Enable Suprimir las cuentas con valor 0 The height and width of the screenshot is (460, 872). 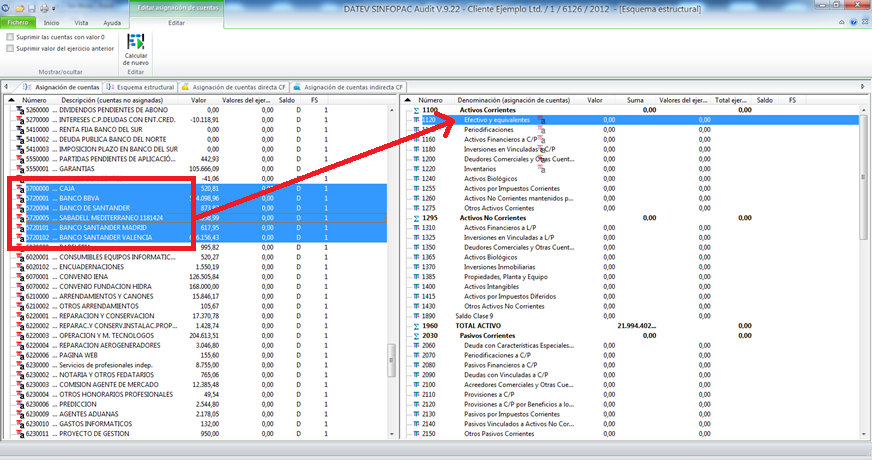pos(10,37)
